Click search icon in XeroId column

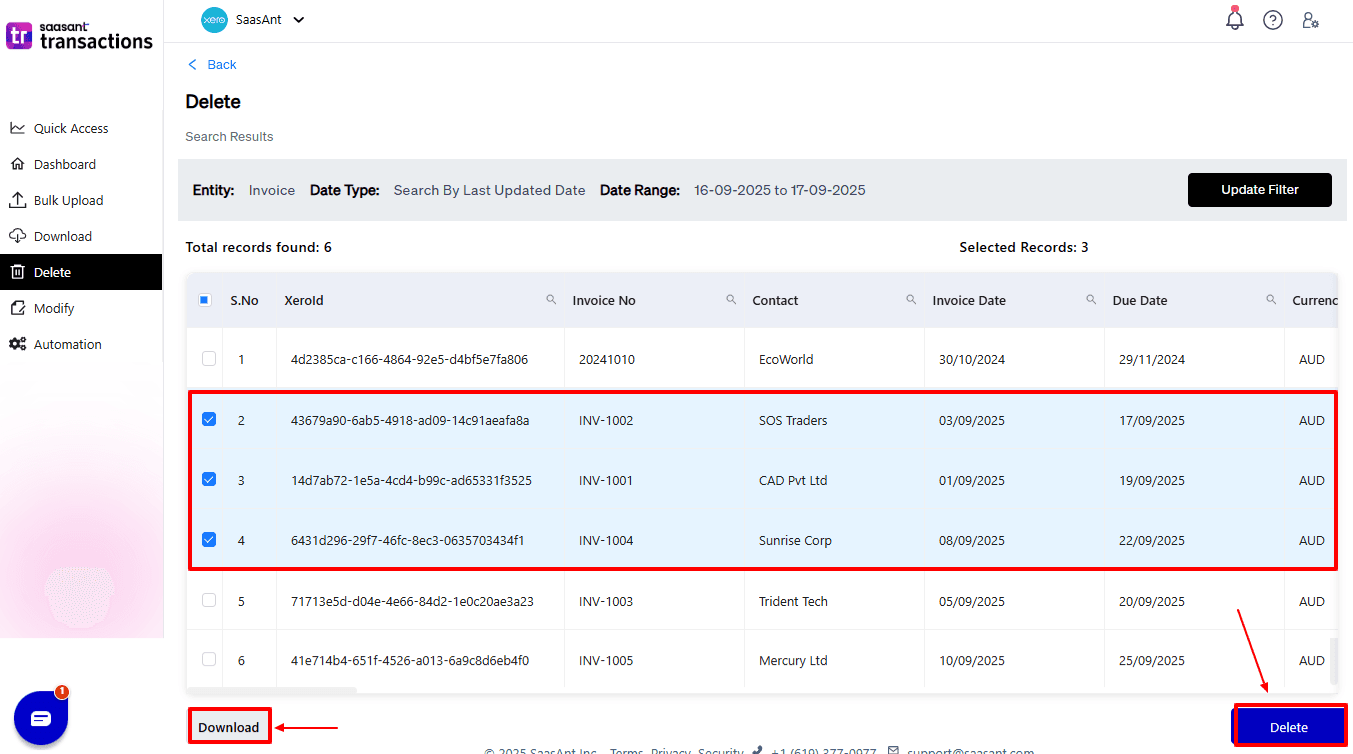(551, 299)
